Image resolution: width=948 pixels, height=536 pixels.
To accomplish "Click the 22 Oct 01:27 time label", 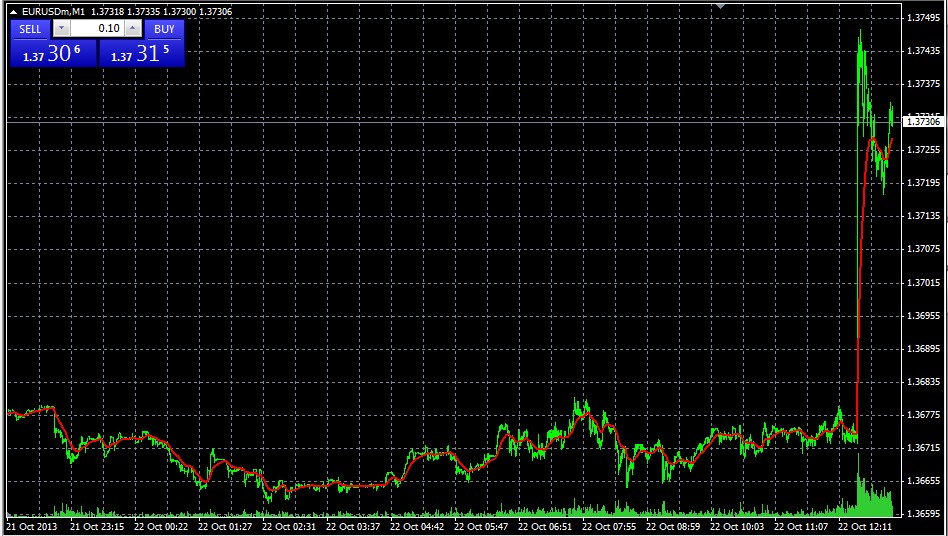I will 226,526.
